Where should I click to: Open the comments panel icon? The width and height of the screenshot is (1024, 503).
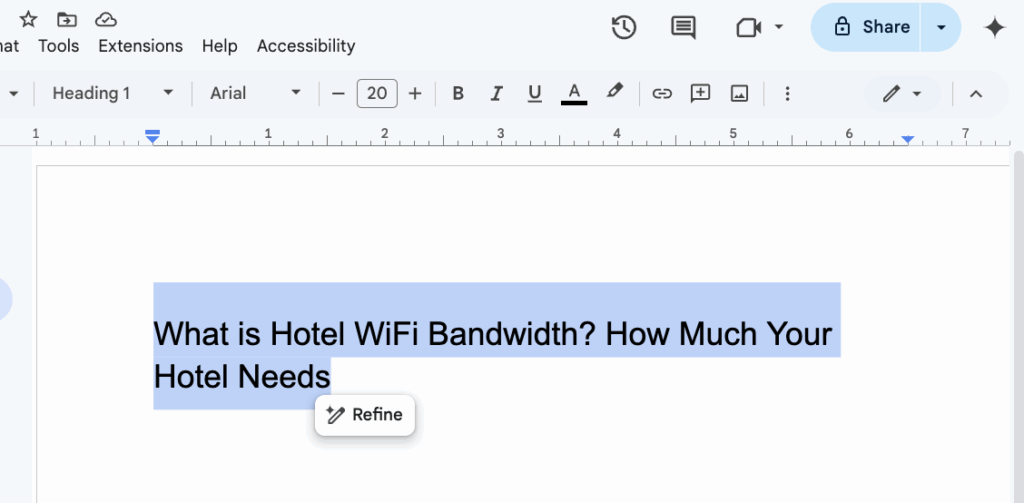(683, 27)
